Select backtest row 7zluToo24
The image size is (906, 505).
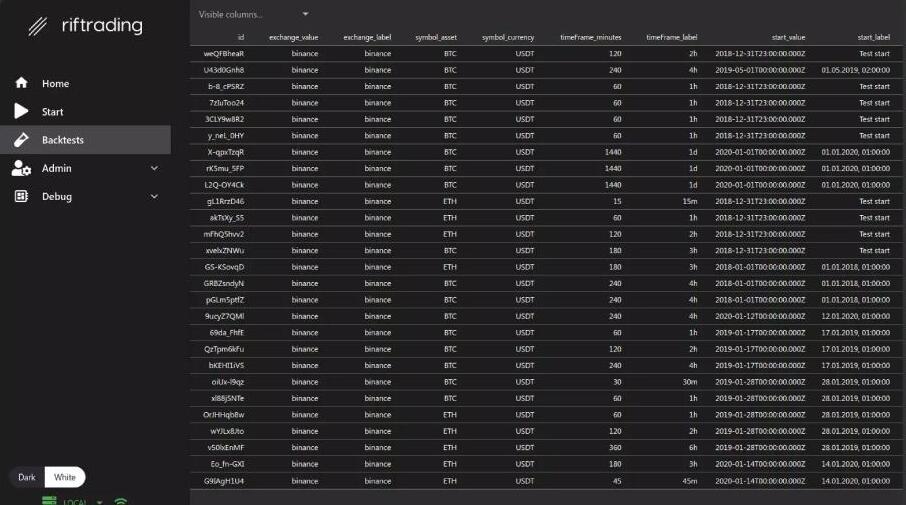[546, 103]
